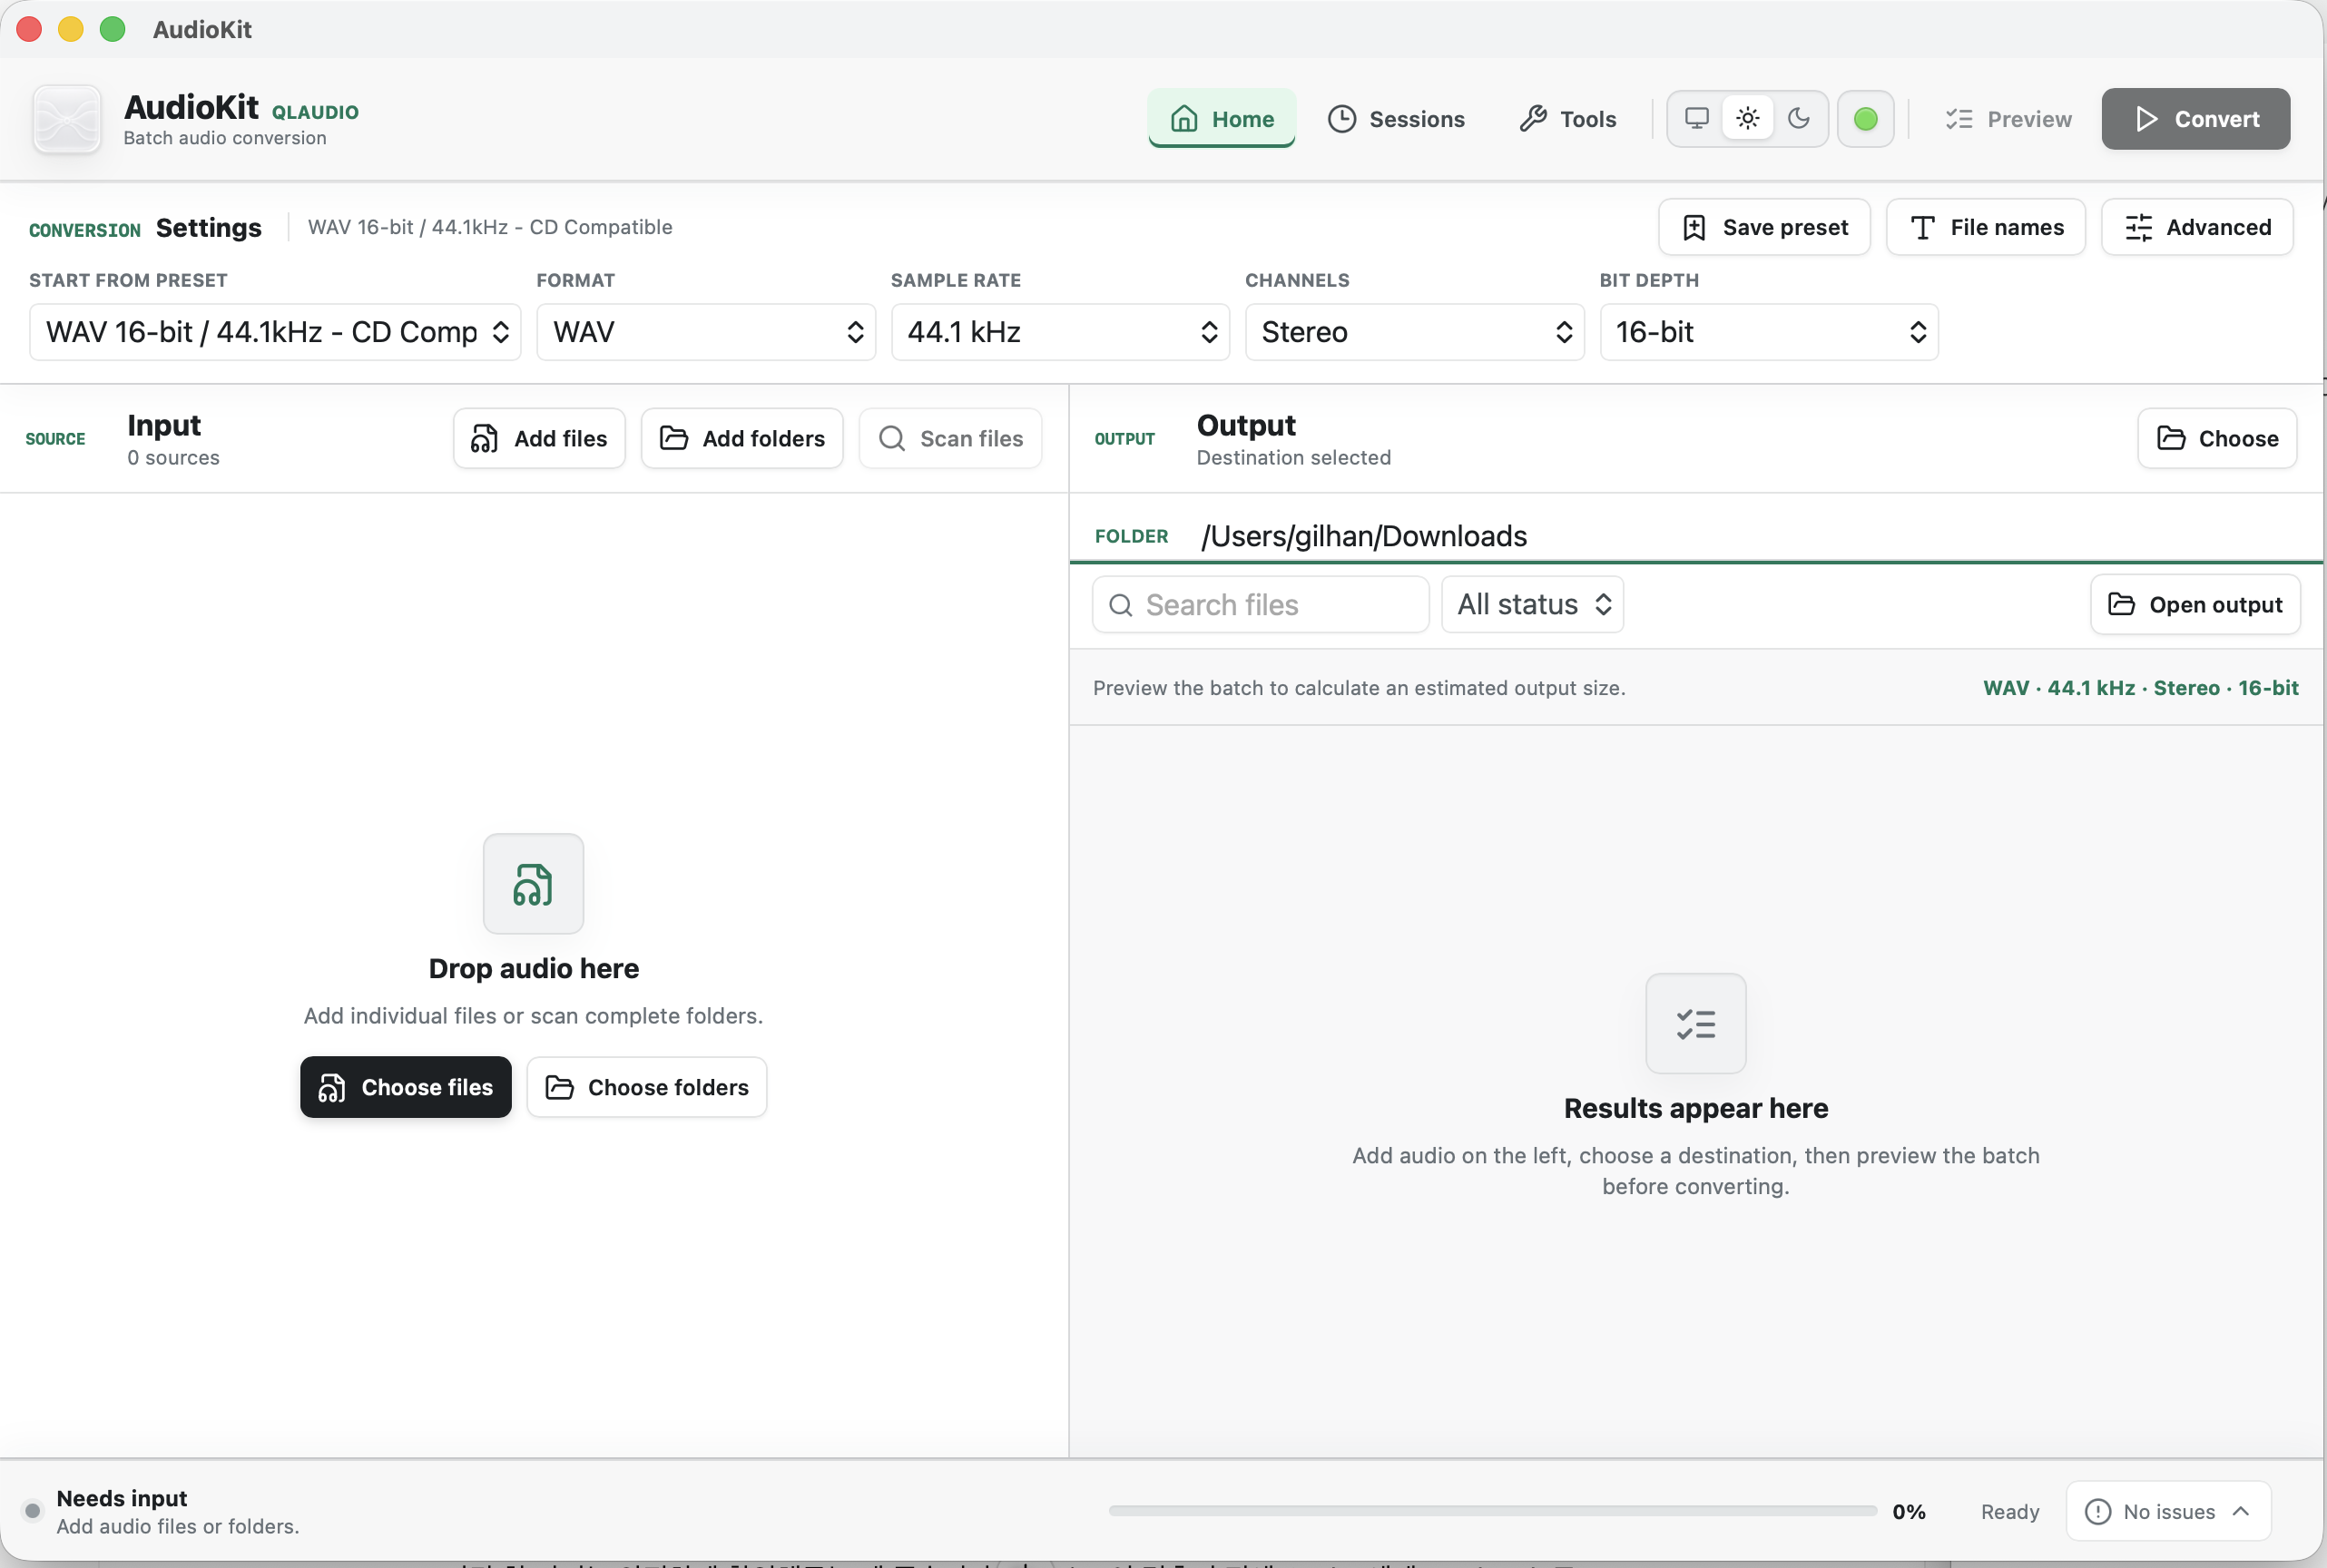The width and height of the screenshot is (2327, 1568).
Task: Click 'Add audio files or folders.' hint
Action: pyautogui.click(x=178, y=1526)
